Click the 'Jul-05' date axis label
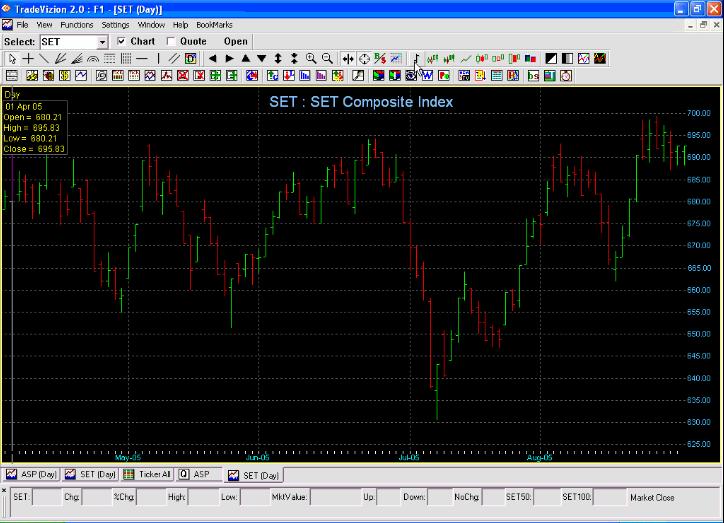 pyautogui.click(x=409, y=457)
